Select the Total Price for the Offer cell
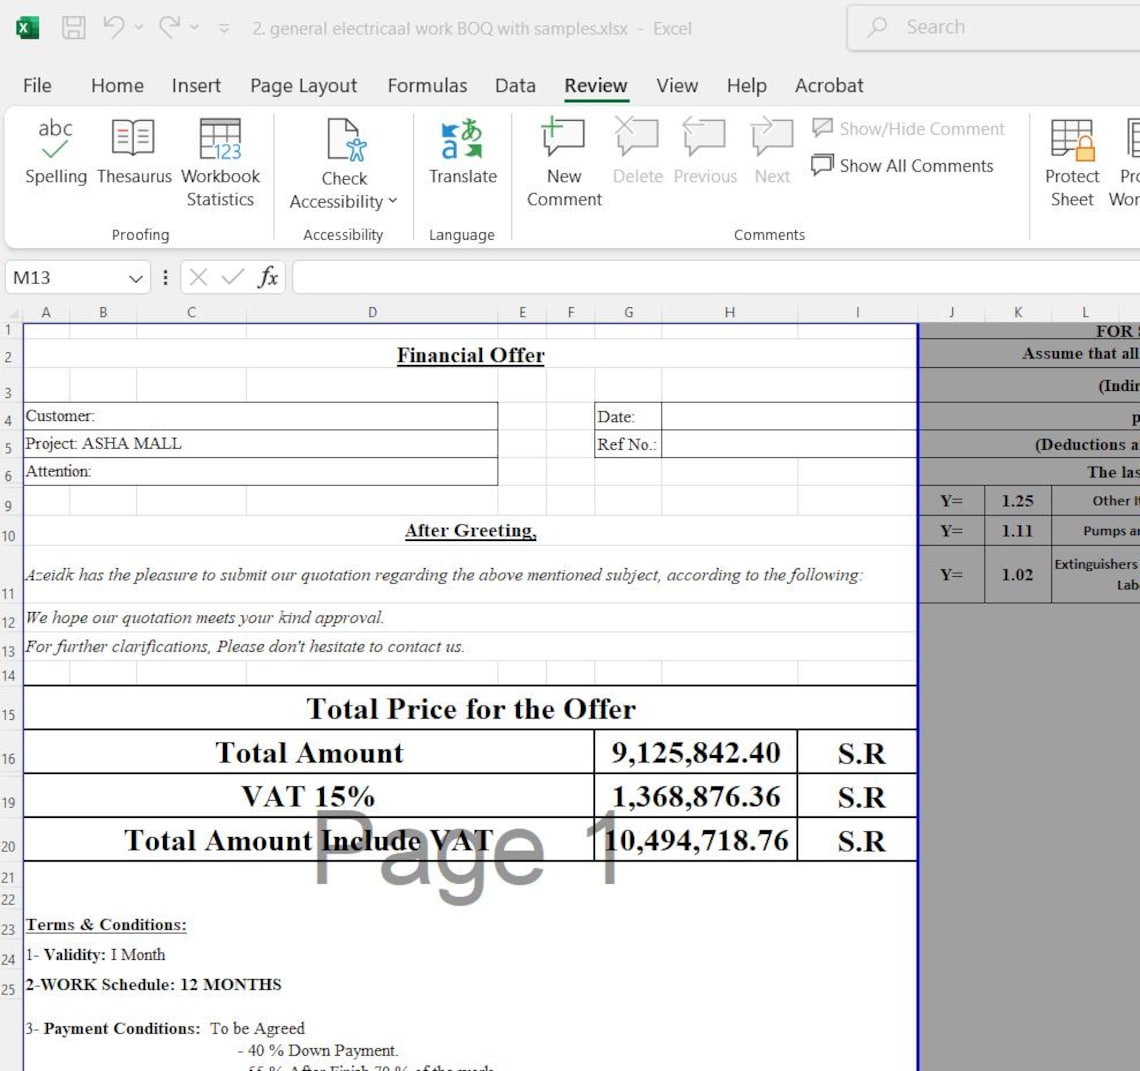This screenshot has height=1071, width=1140. pyautogui.click(x=470, y=708)
